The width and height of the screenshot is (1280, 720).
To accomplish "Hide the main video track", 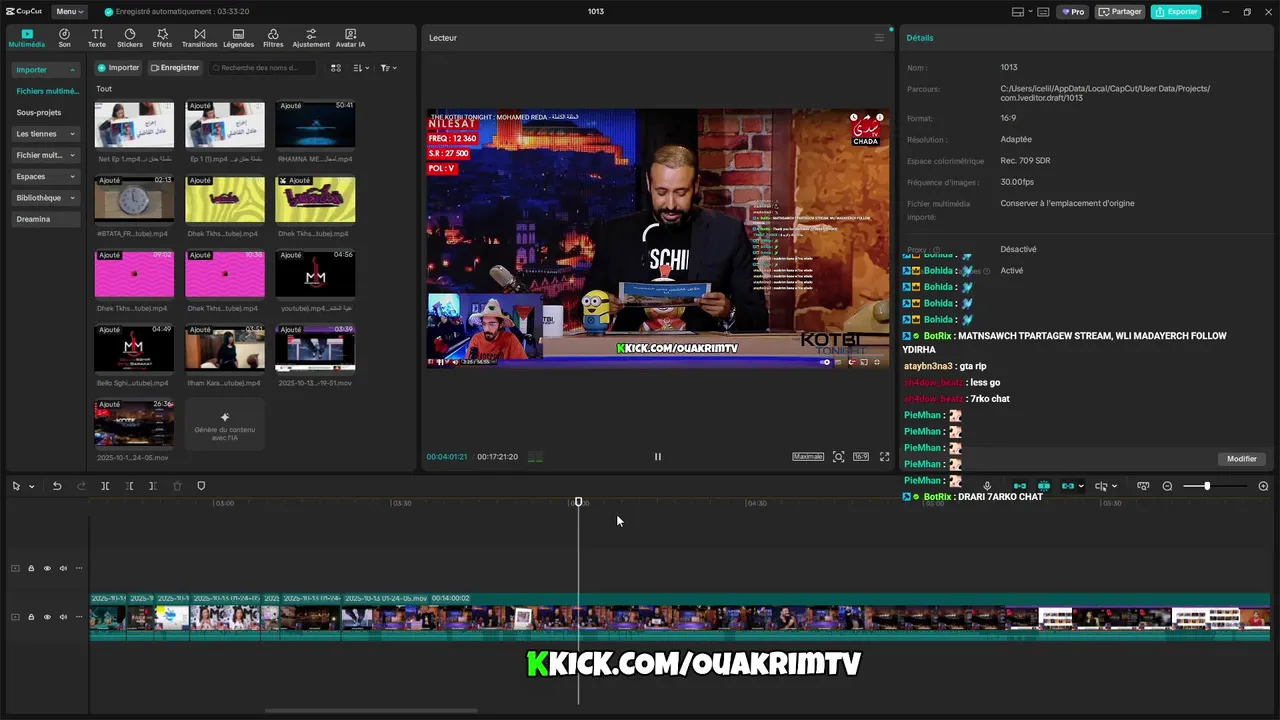I will 47,617.
